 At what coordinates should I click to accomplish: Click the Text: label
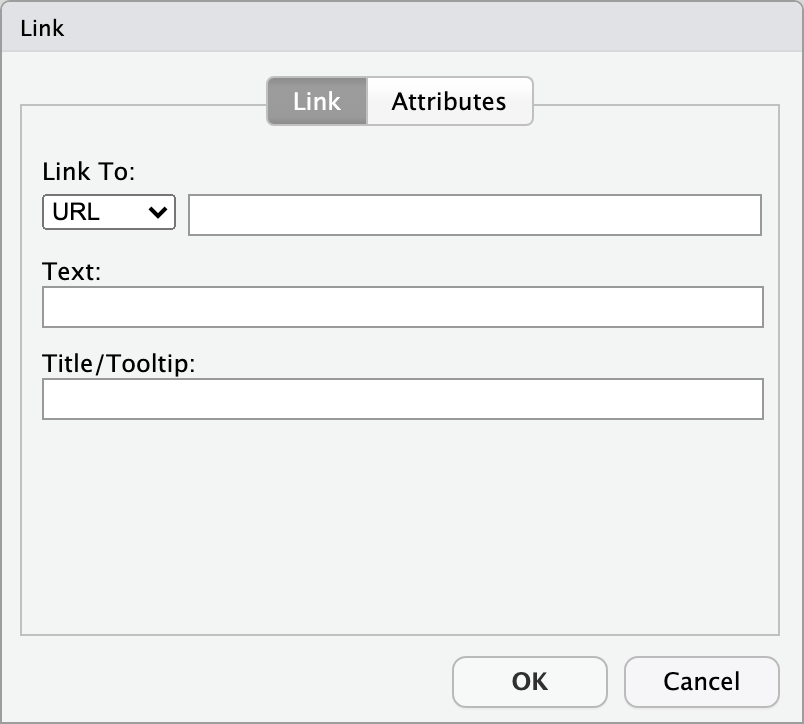[70, 271]
